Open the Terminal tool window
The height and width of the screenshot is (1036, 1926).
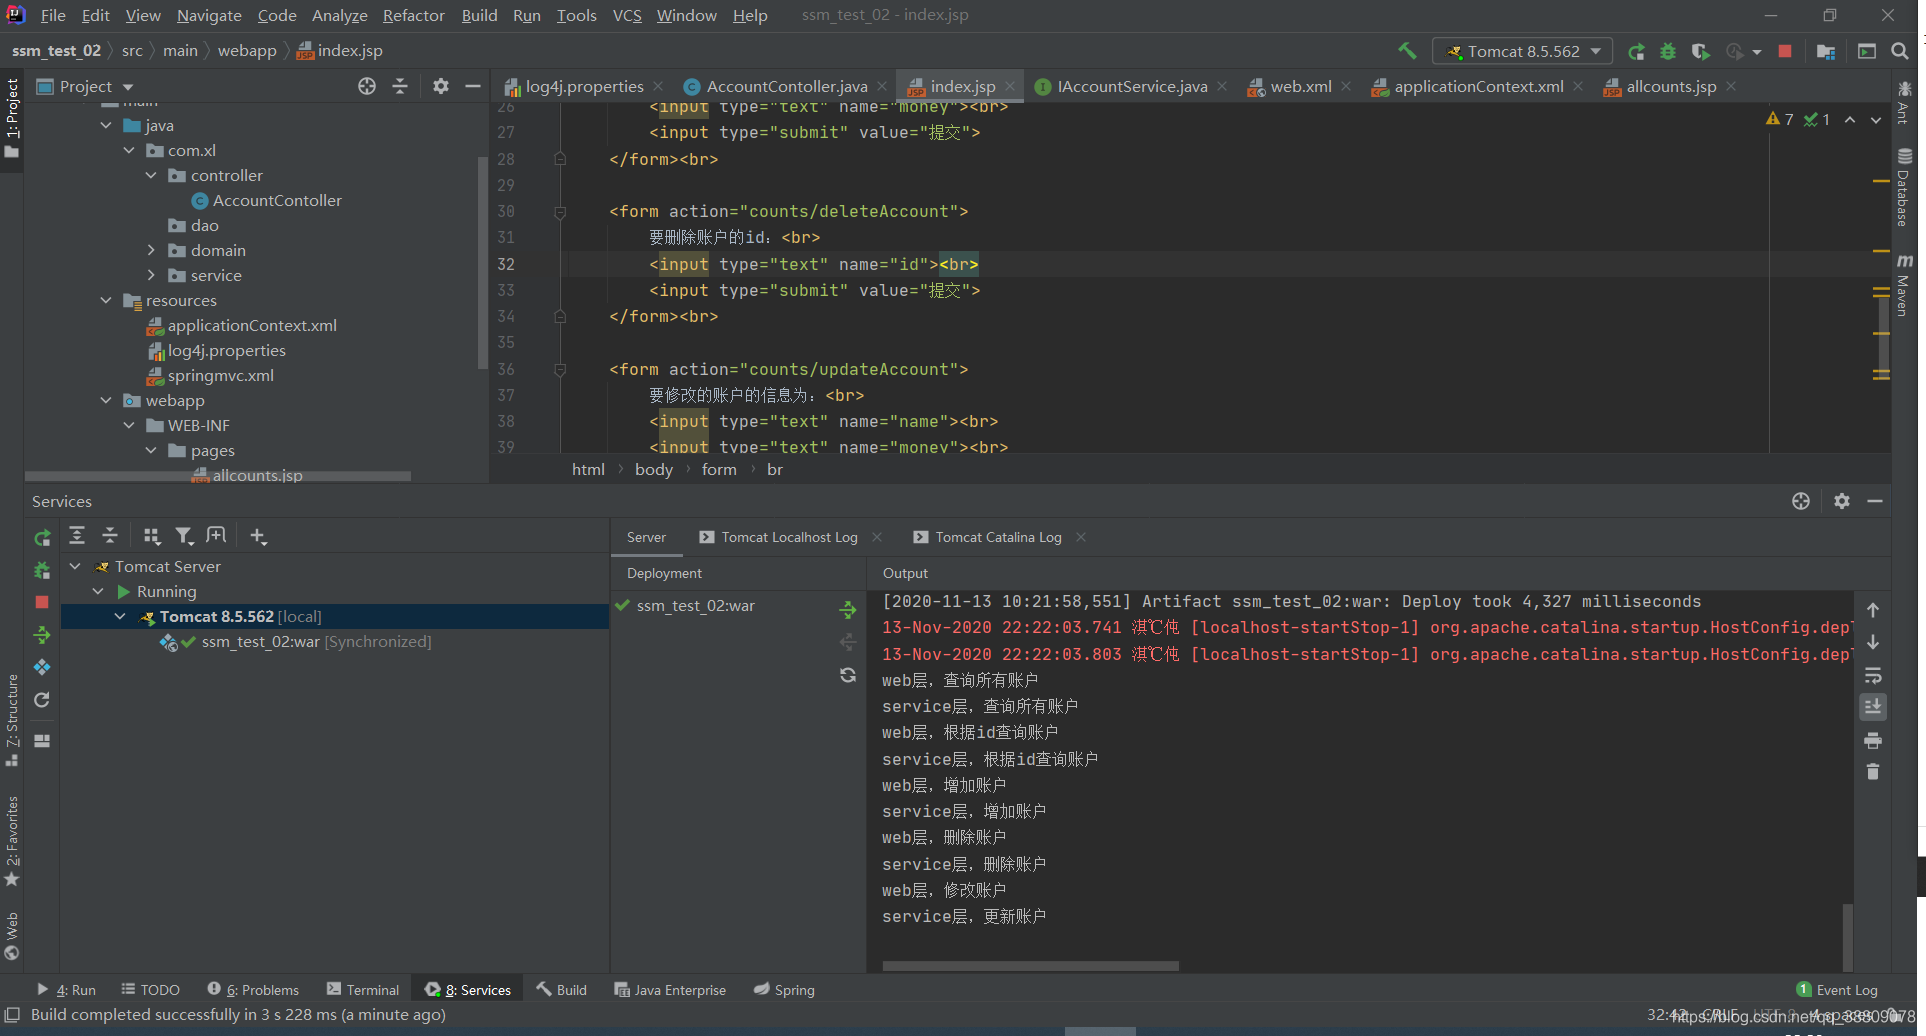tap(362, 990)
